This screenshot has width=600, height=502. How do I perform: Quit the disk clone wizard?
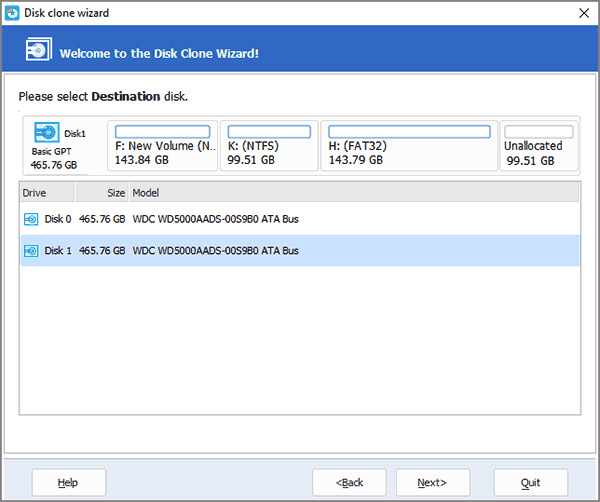click(x=531, y=482)
